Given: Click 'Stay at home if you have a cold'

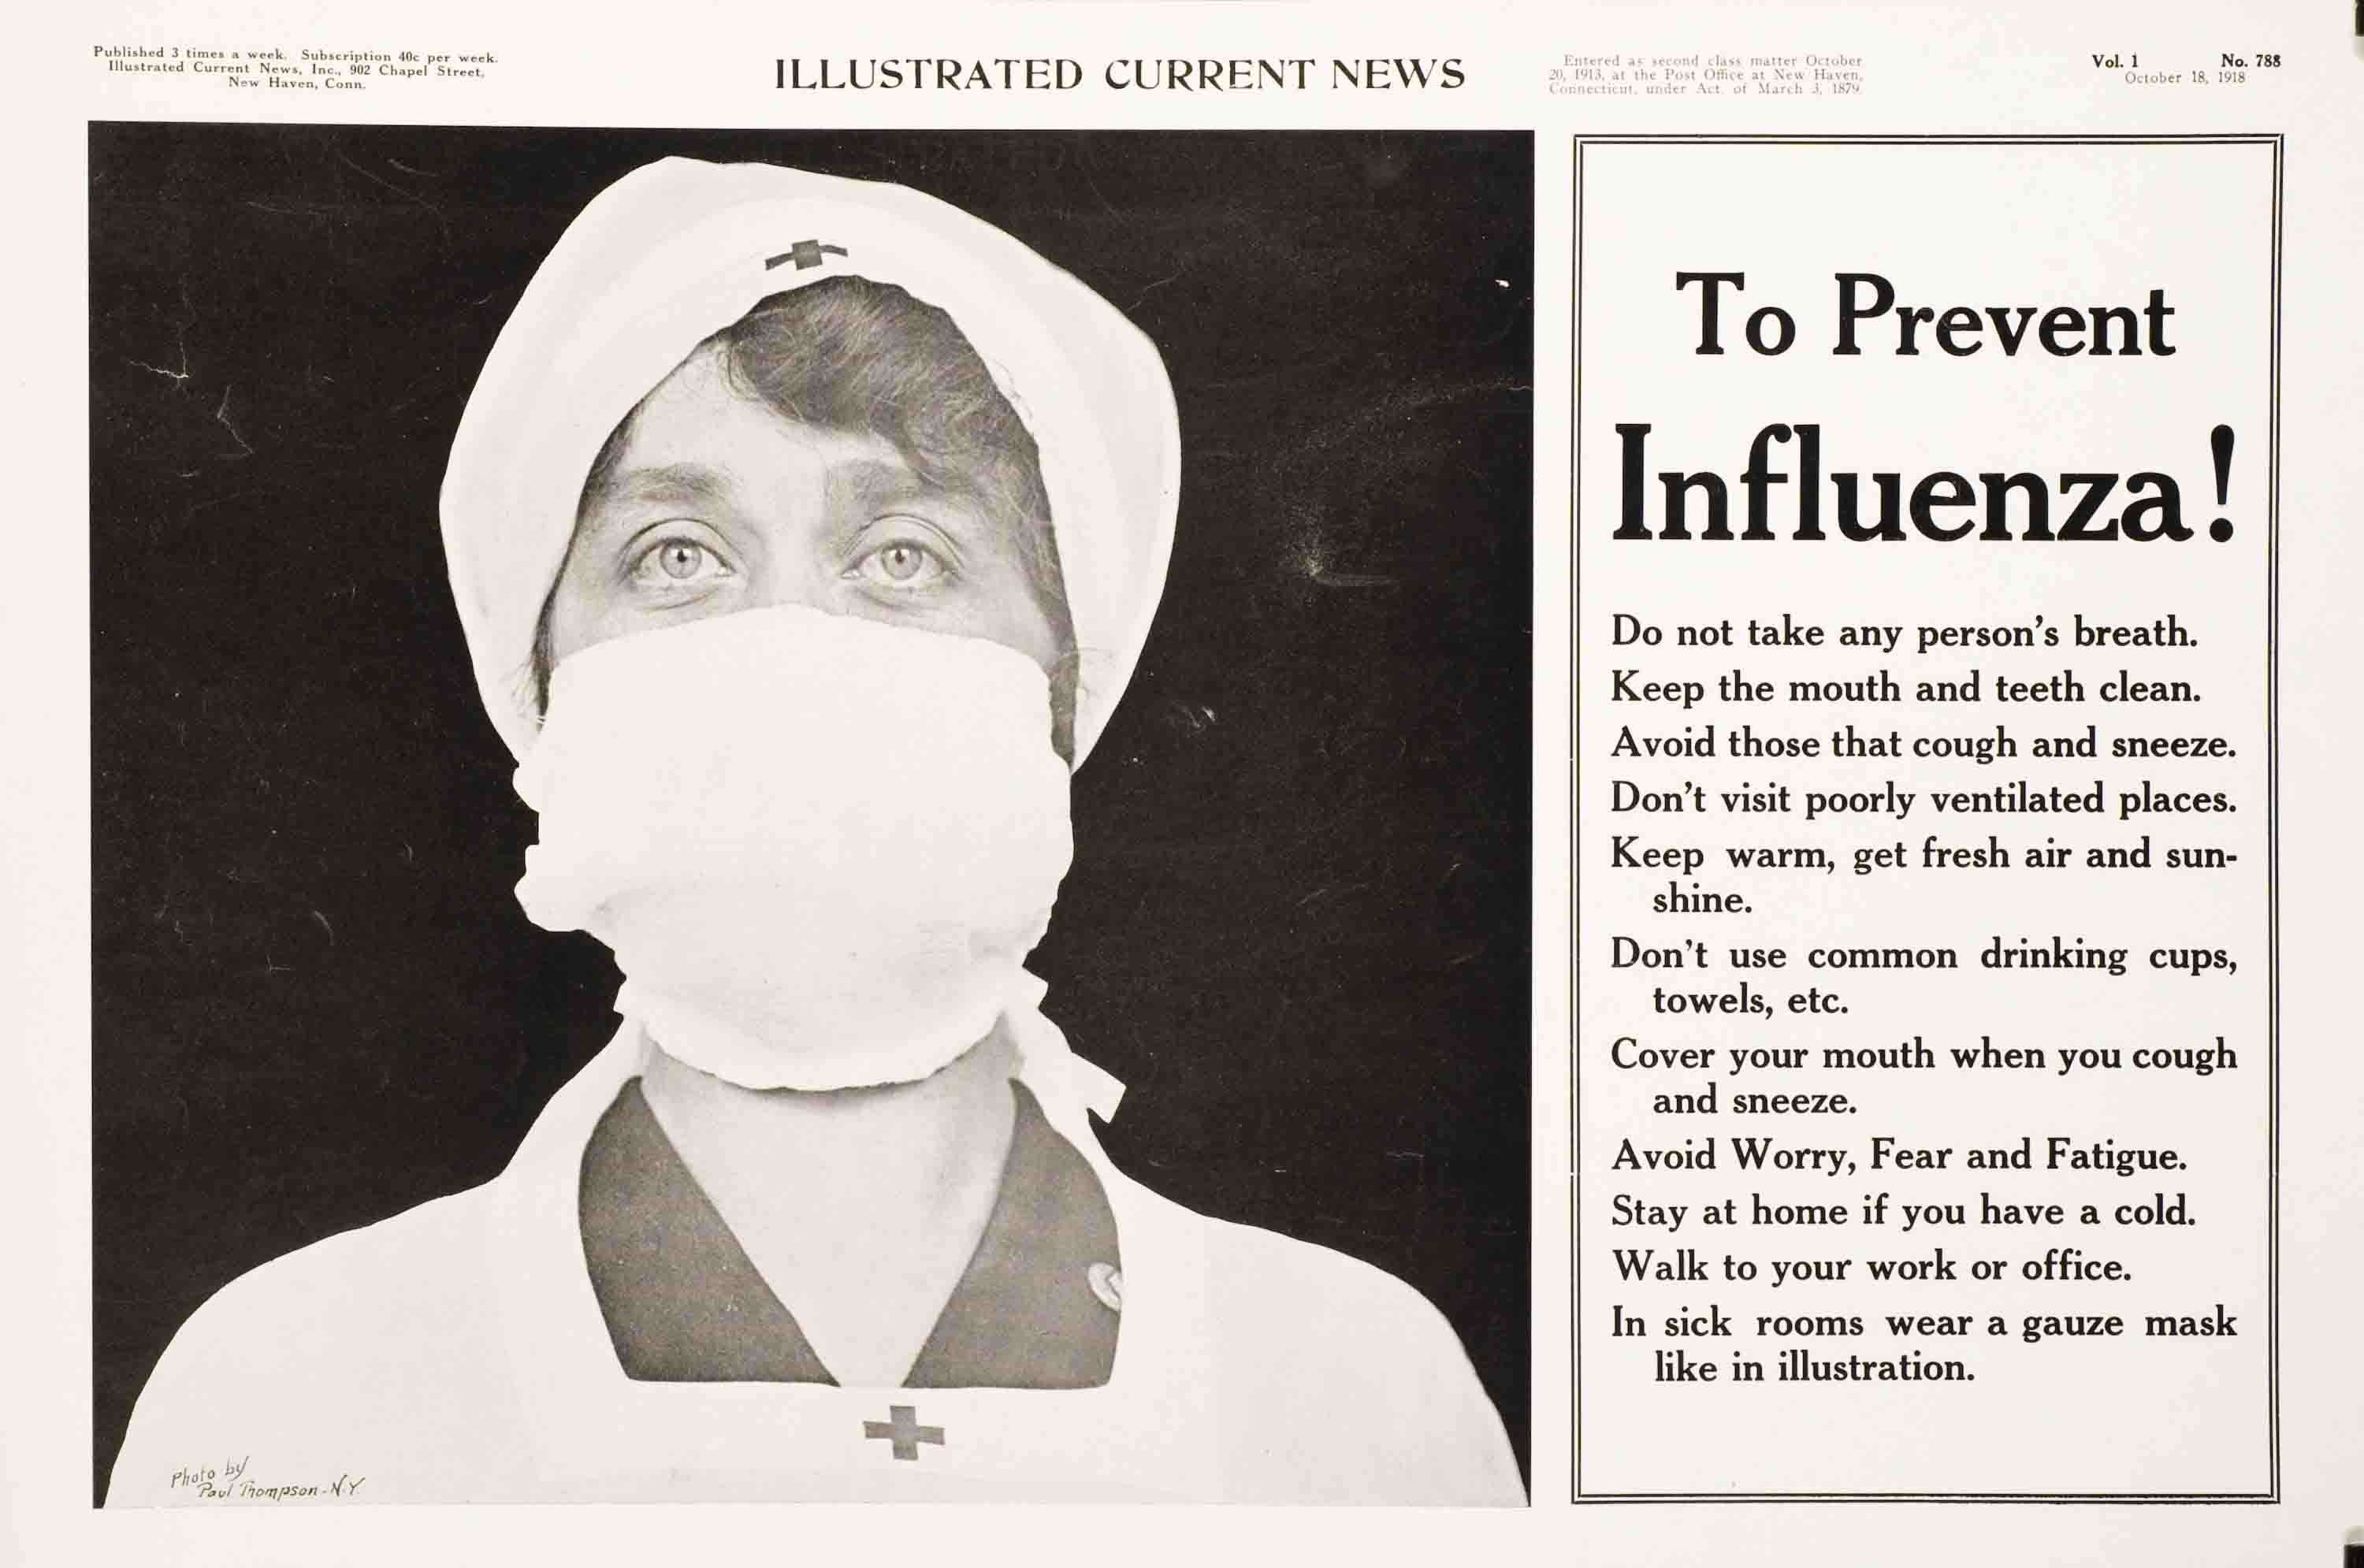Looking at the screenshot, I should tap(1903, 1212).
